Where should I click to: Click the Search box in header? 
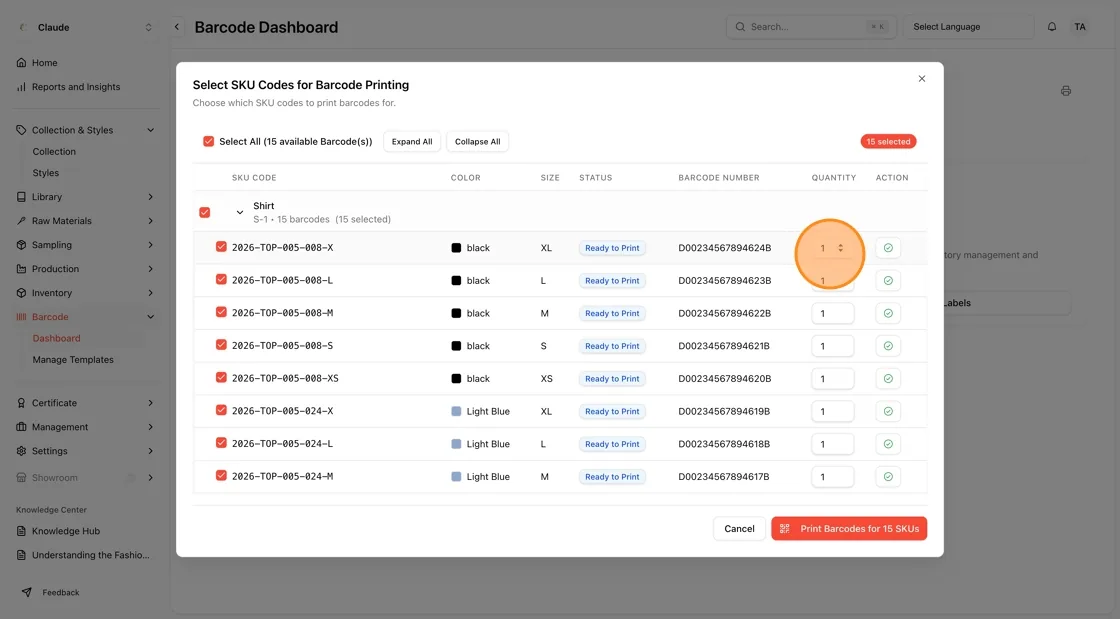tap(811, 27)
